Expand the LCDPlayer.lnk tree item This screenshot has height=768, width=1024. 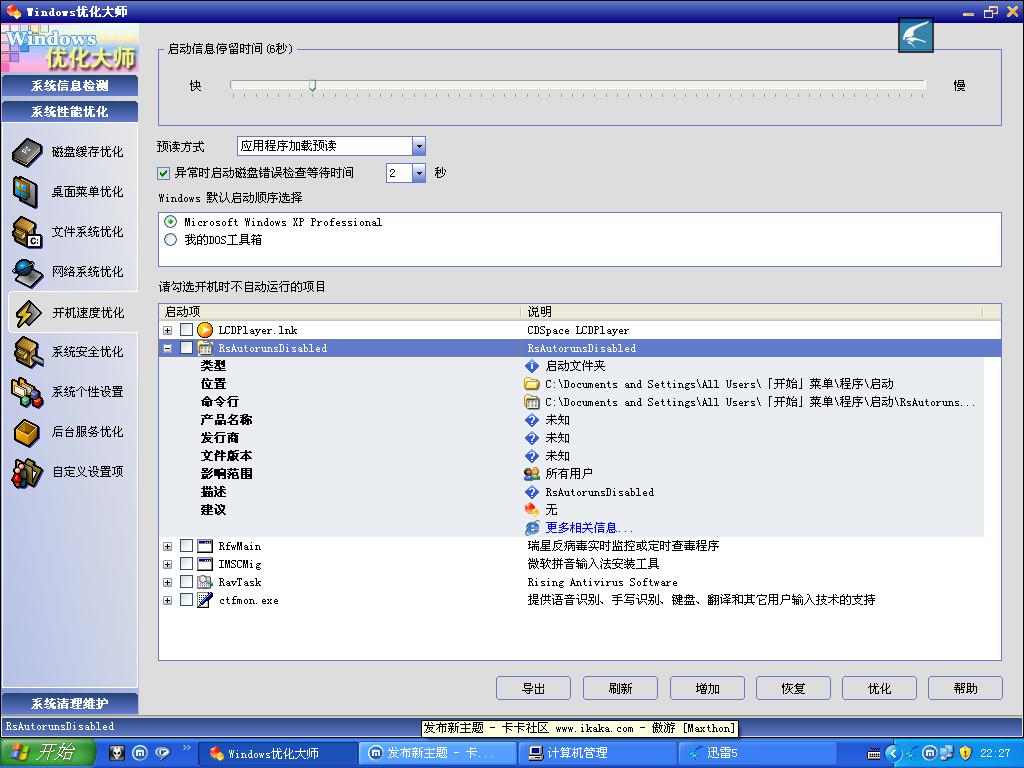[x=168, y=330]
